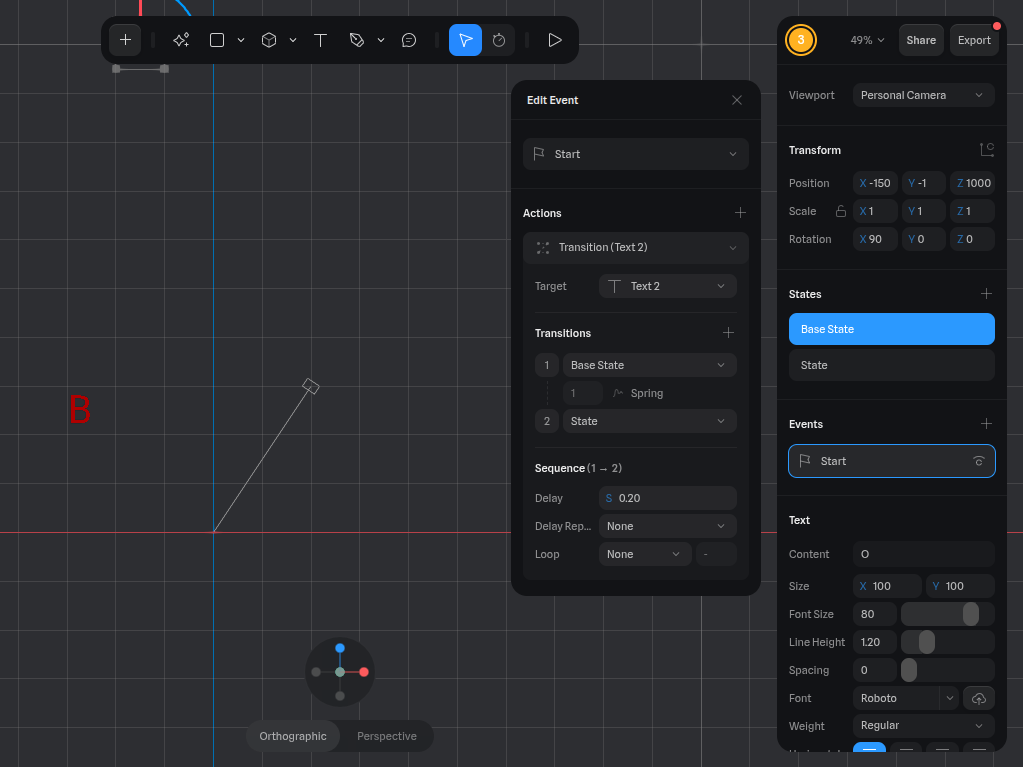Viewport: 1023px width, 767px height.
Task: Activate the select arrow tool
Action: [x=465, y=40]
